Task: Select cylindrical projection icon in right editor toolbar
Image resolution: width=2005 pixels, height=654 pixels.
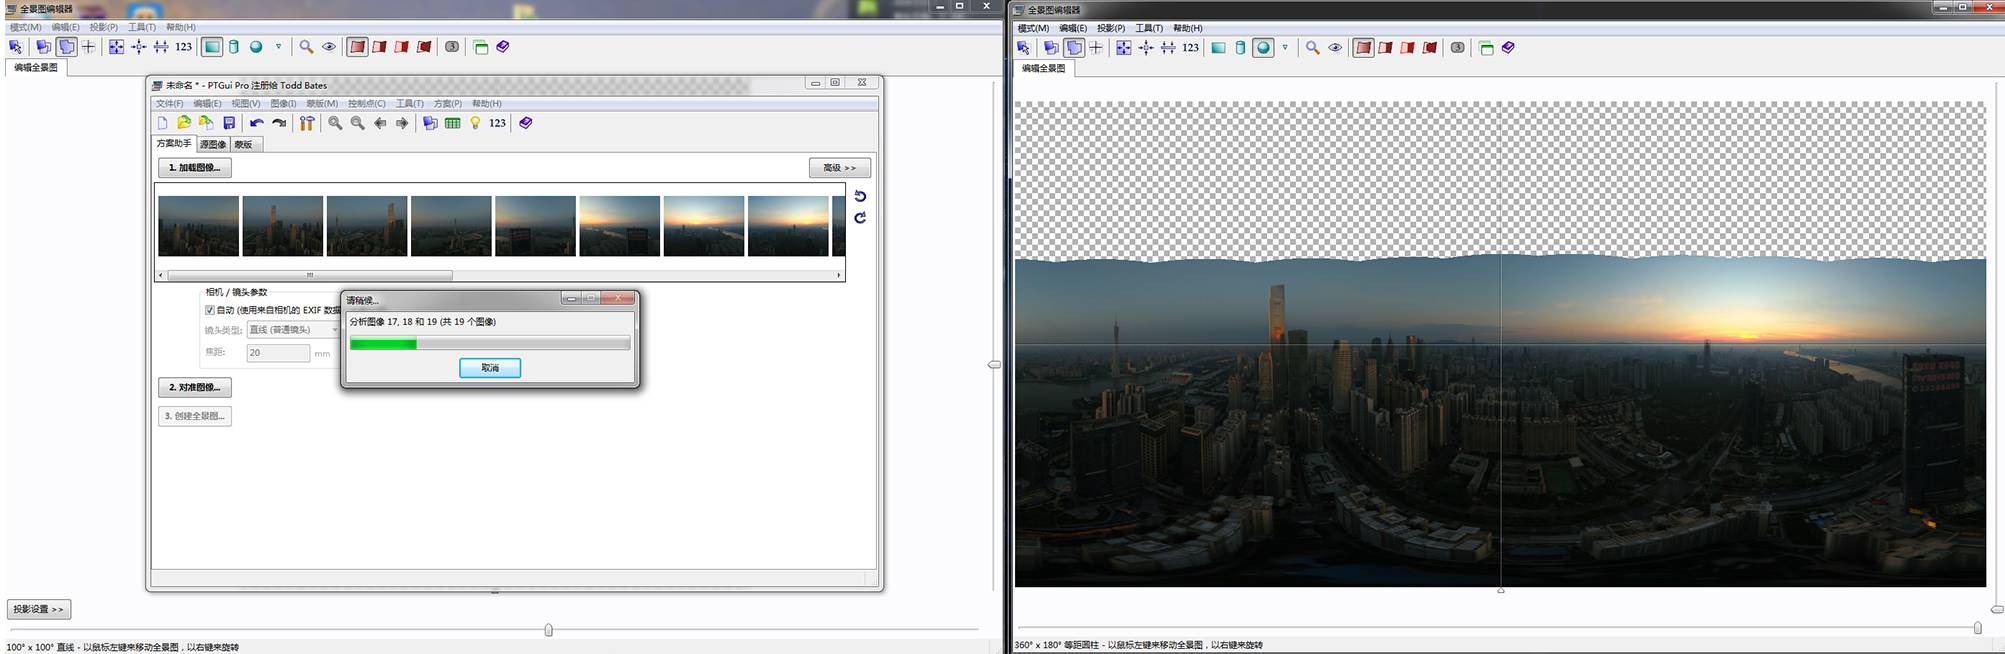Action: [x=1240, y=48]
